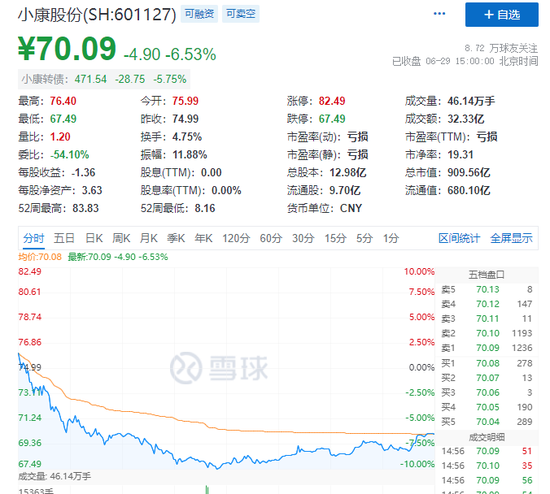Viewport: 550px width, 494px height.
Task: Click the 52周最高 value 83.83
Action: pos(86,208)
